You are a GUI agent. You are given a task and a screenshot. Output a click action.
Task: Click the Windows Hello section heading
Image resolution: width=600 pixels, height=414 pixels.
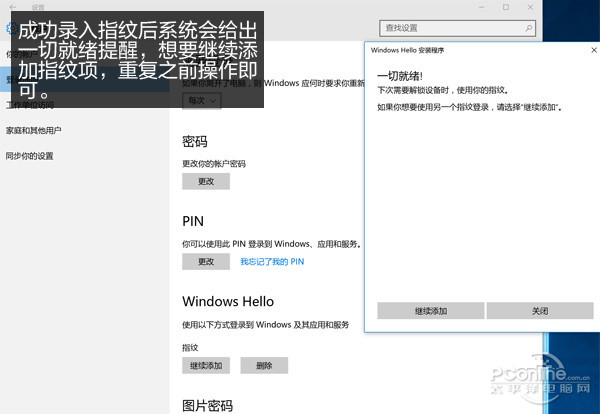pyautogui.click(x=228, y=302)
